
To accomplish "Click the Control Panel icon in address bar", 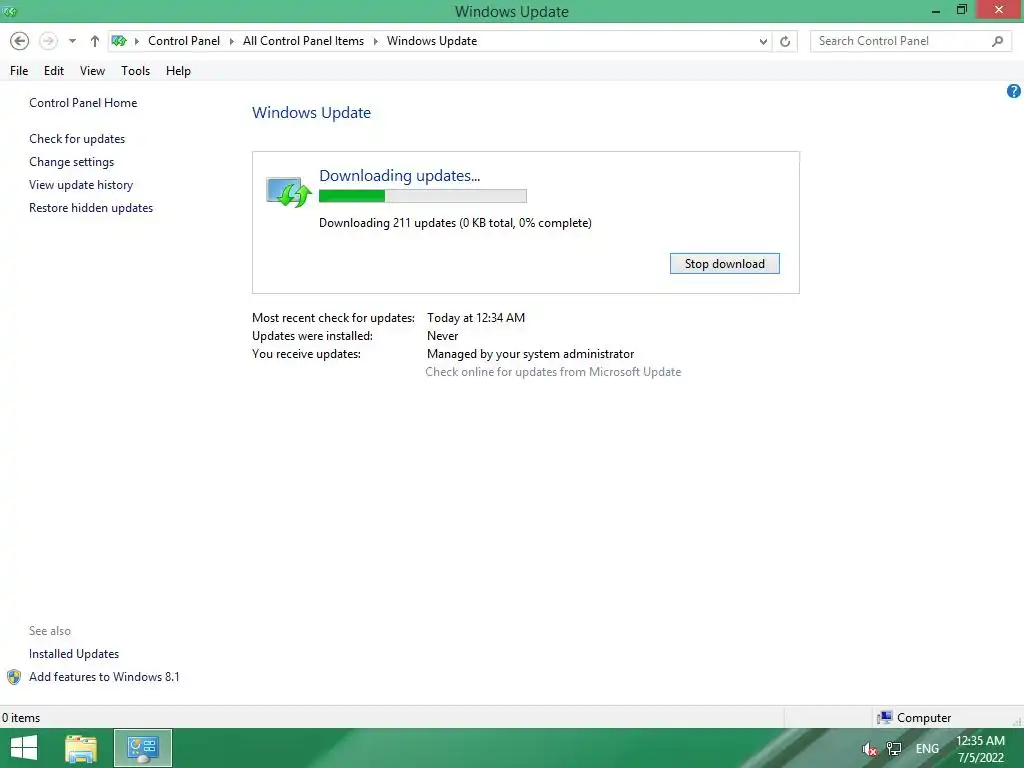I will [119, 41].
